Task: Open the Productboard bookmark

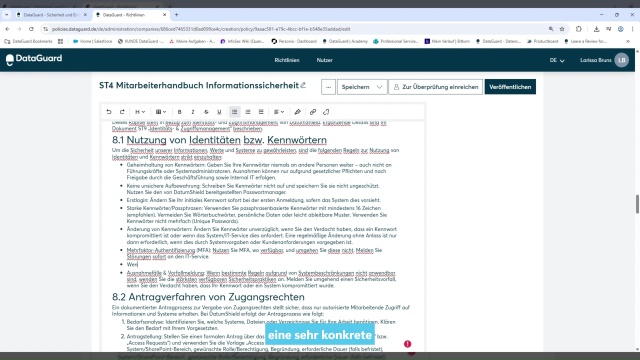Action: 542,41
